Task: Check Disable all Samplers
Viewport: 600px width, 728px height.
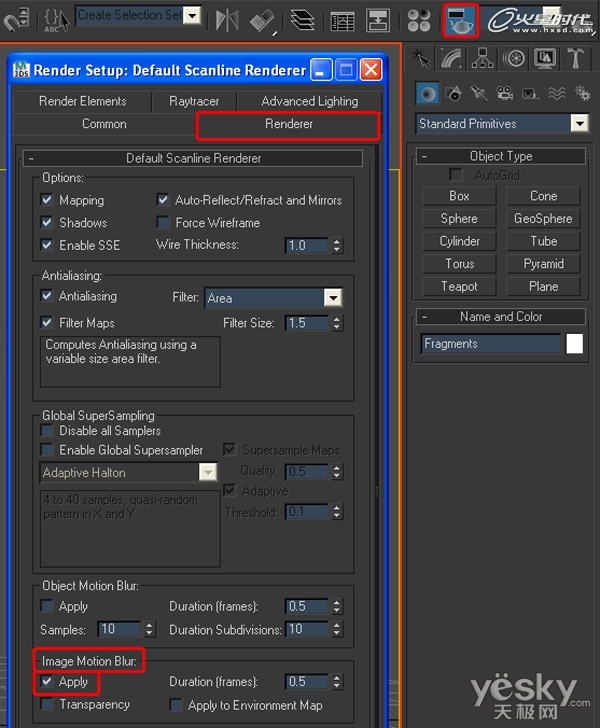Action: click(47, 430)
